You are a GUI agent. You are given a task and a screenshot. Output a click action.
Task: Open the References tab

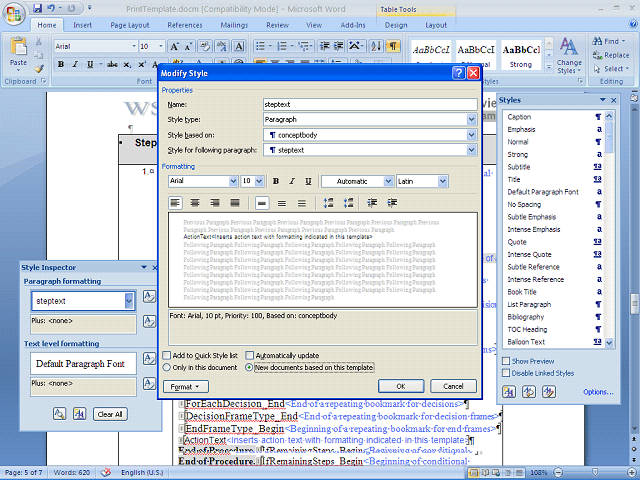click(x=184, y=25)
